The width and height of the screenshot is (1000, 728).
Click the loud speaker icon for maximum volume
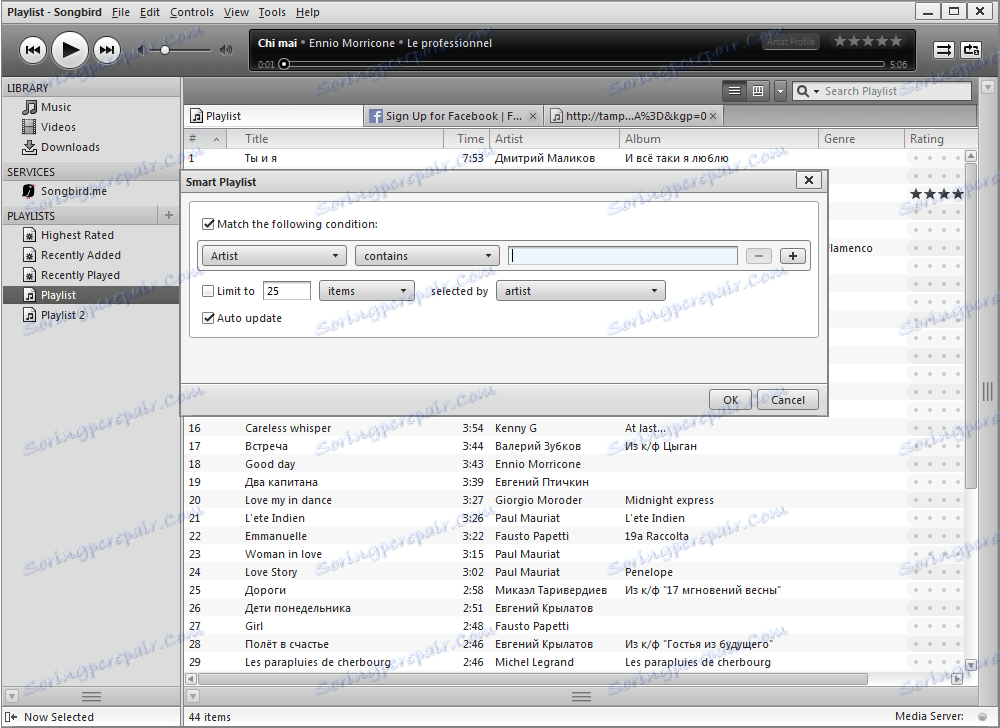pyautogui.click(x=225, y=50)
